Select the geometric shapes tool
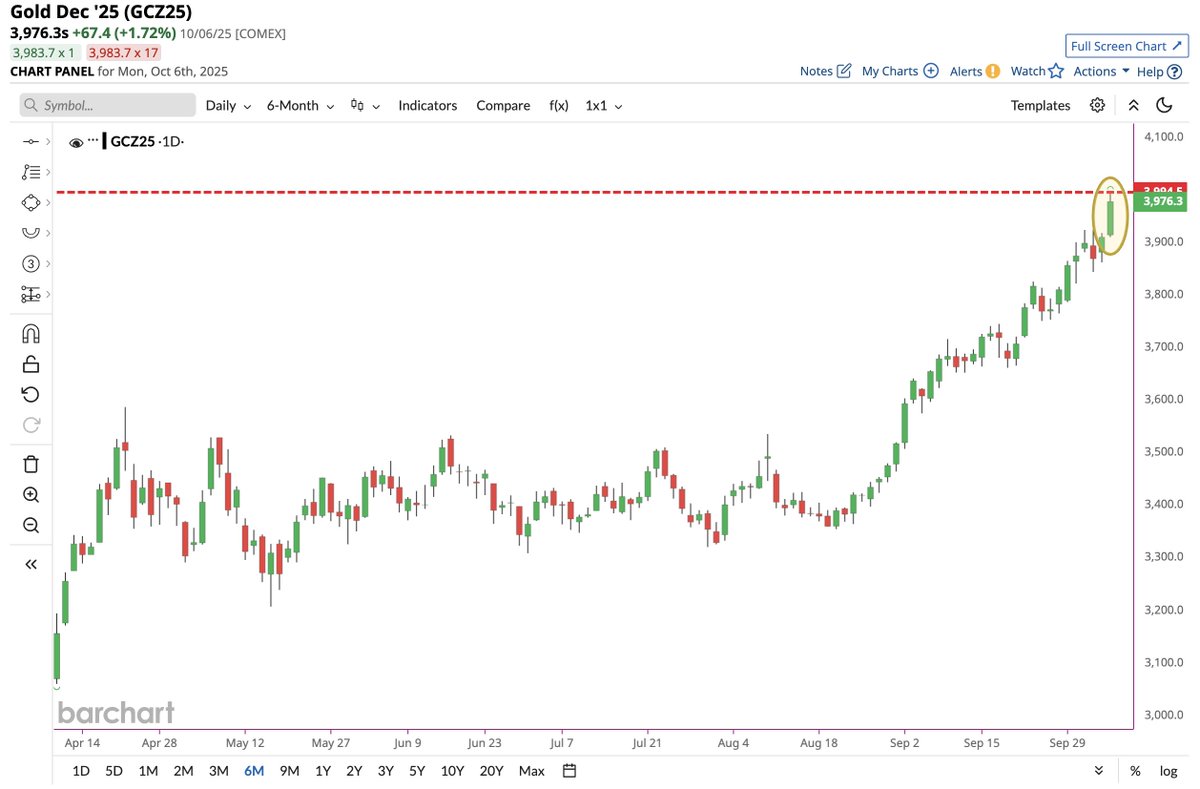This screenshot has height=789, width=1200. [30, 203]
